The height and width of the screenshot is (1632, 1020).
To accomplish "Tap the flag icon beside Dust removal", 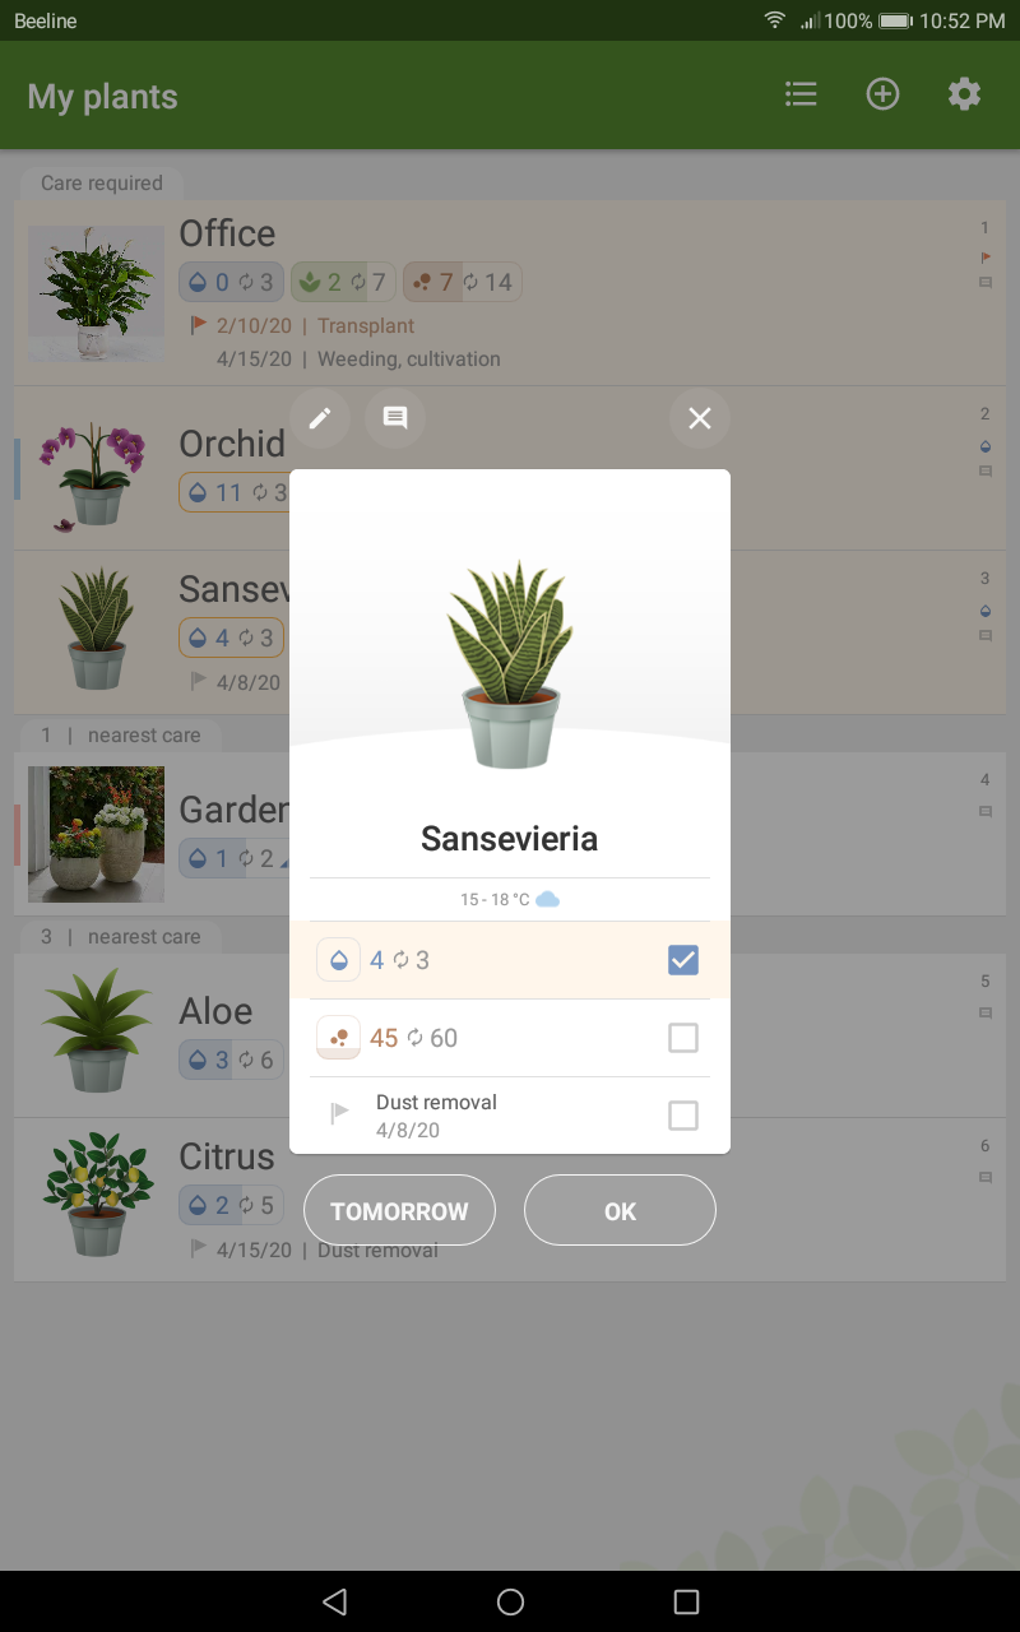I will point(339,1112).
